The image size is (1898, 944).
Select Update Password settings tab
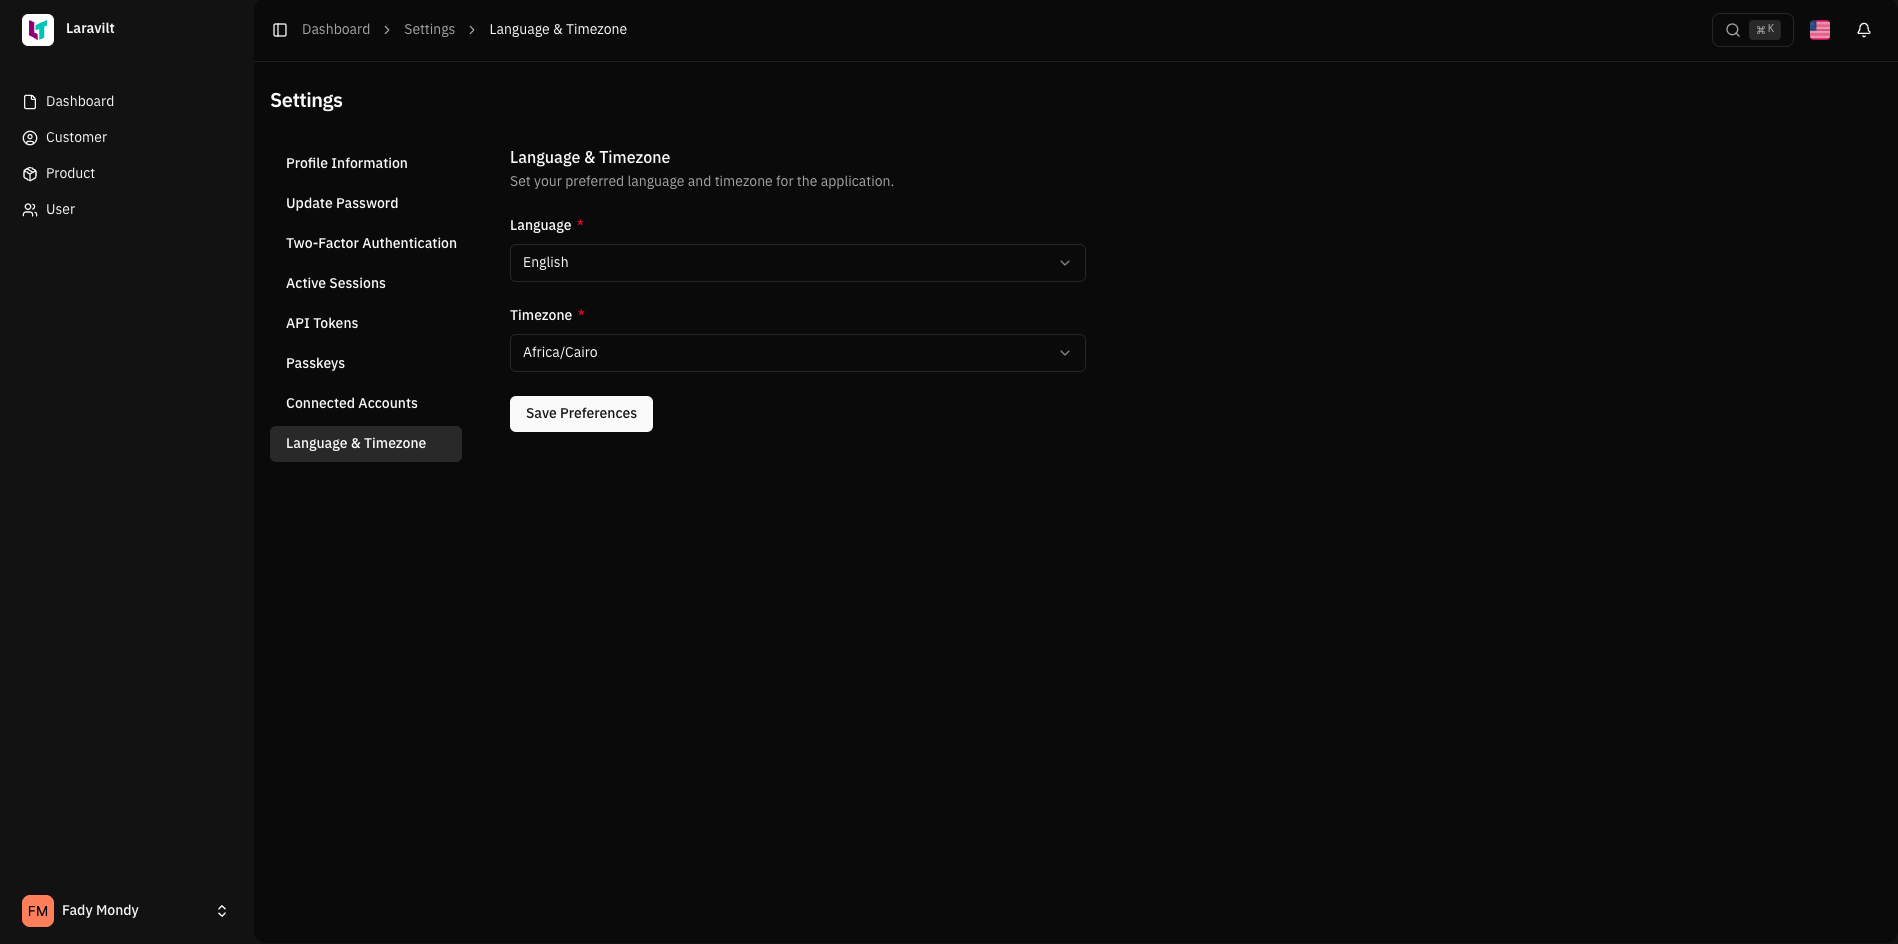pos(366,204)
